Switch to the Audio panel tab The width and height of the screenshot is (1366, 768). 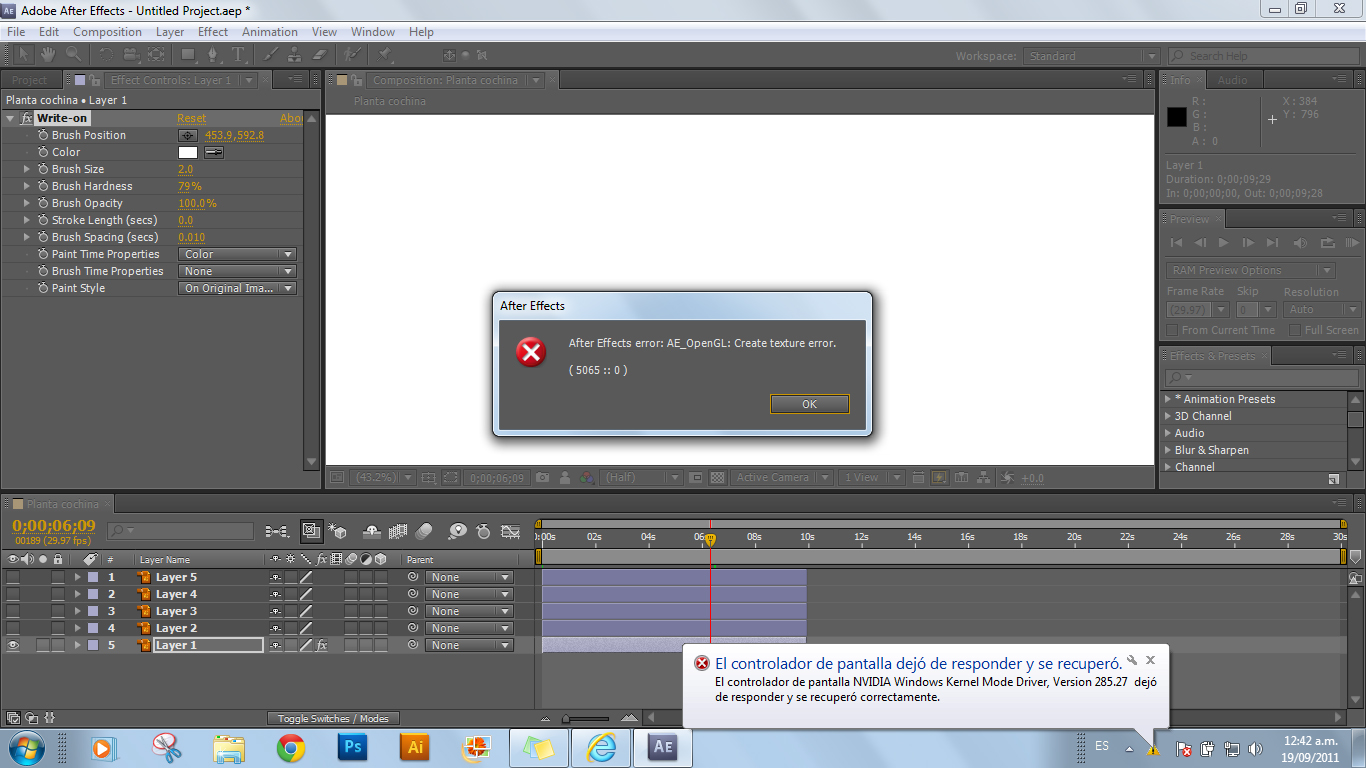tap(1232, 80)
